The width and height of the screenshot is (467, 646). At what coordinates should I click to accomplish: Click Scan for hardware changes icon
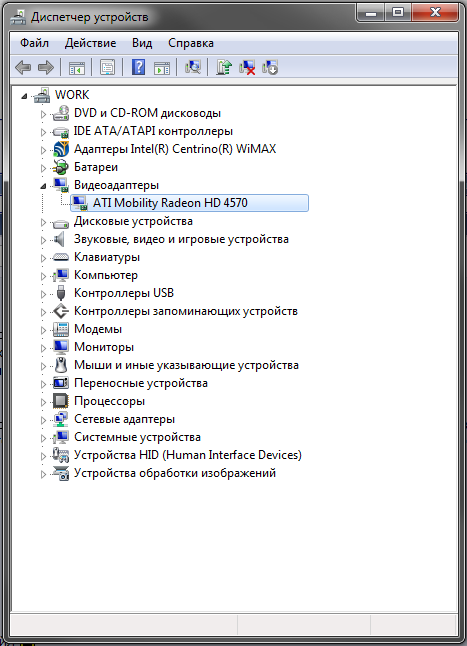(x=193, y=67)
